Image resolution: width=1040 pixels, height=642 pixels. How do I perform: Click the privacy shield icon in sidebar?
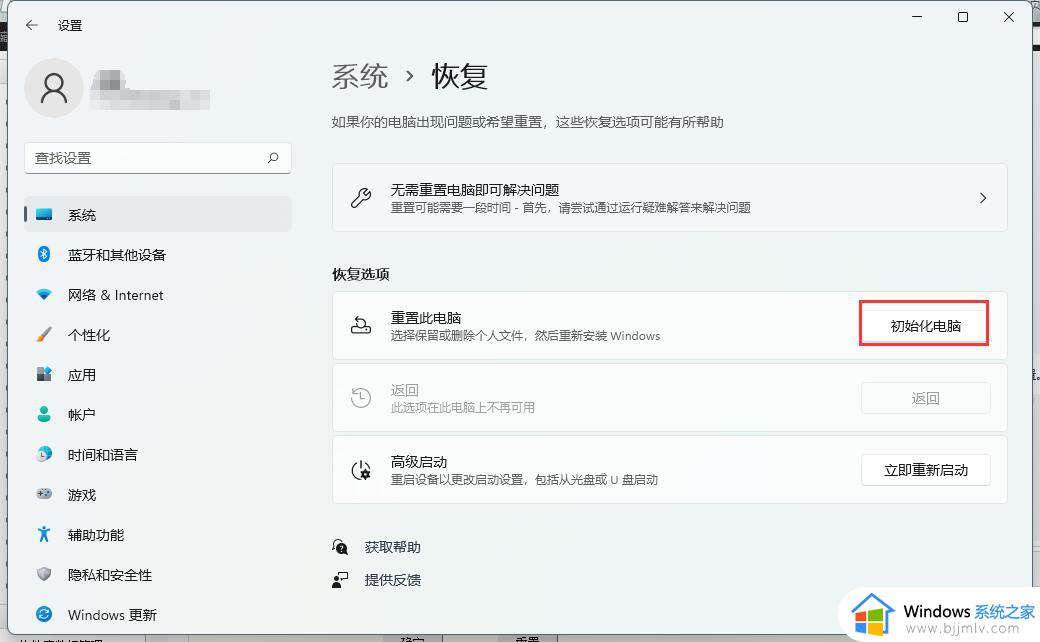tap(44, 575)
